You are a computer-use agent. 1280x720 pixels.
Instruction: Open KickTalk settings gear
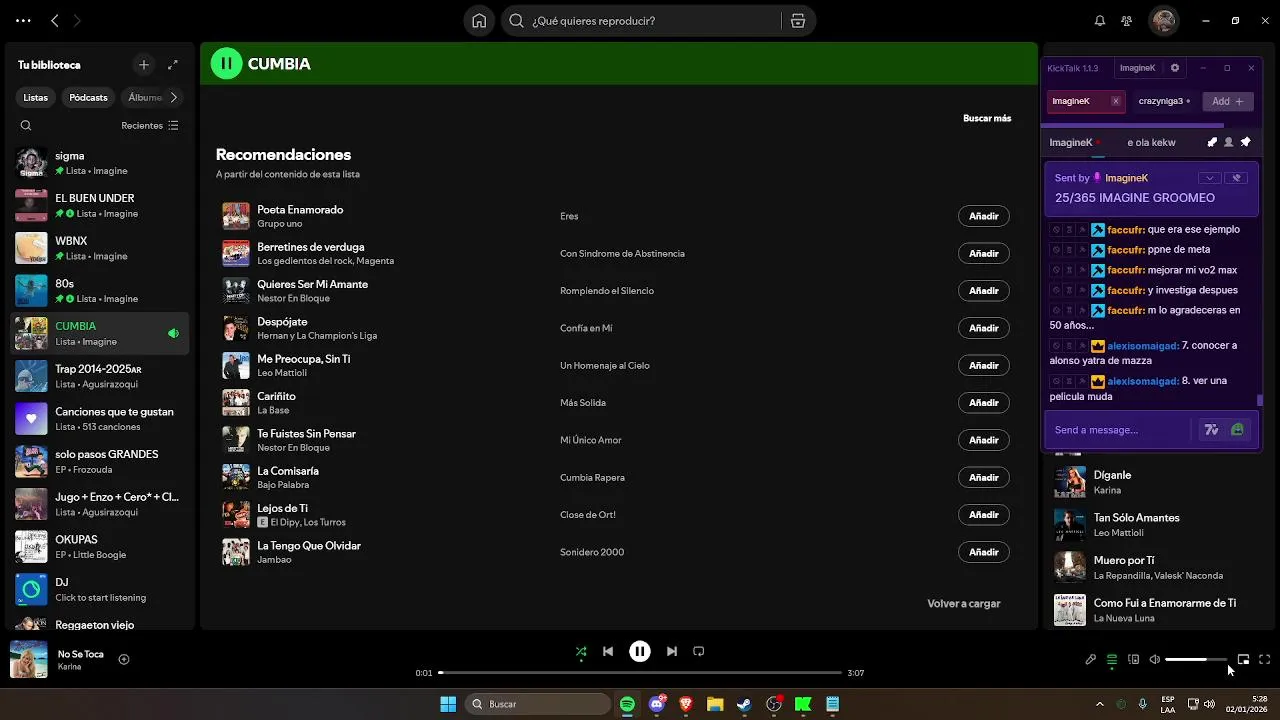1175,68
